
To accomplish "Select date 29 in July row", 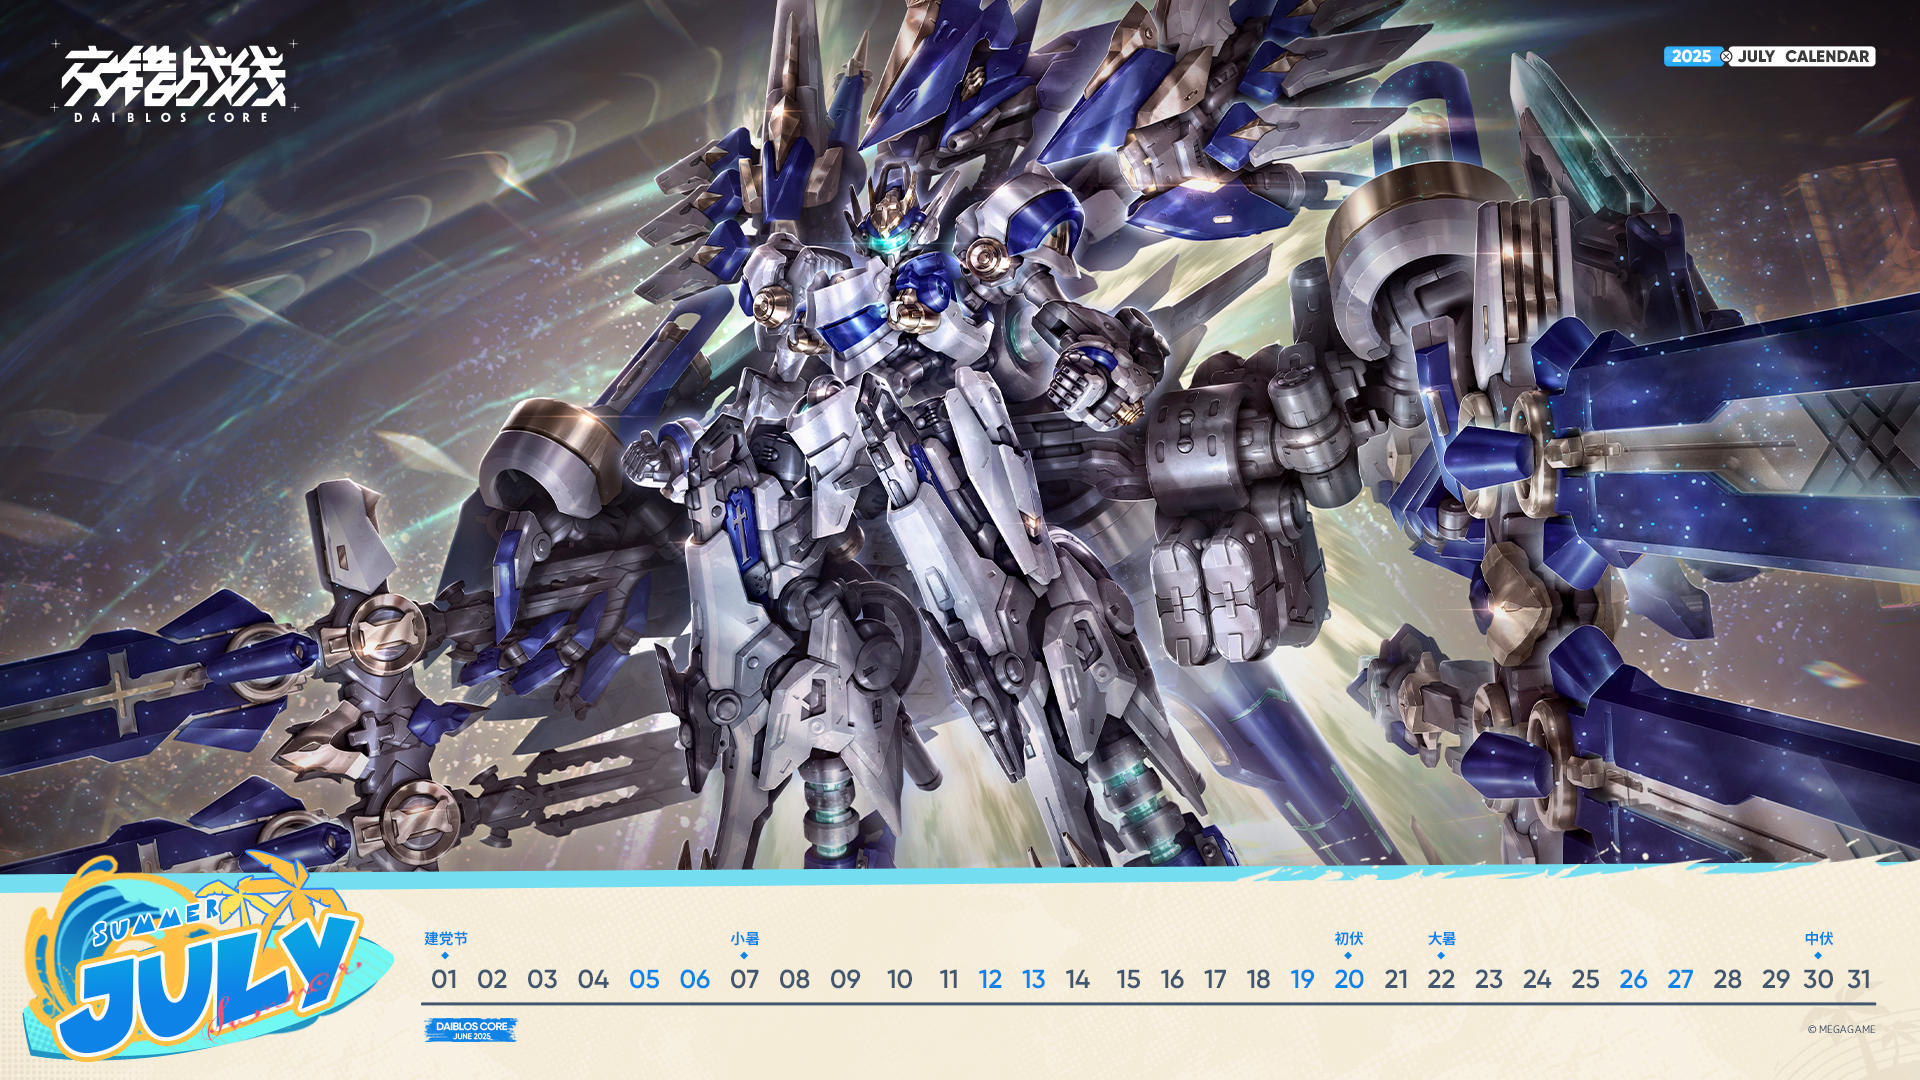I will [x=1776, y=979].
